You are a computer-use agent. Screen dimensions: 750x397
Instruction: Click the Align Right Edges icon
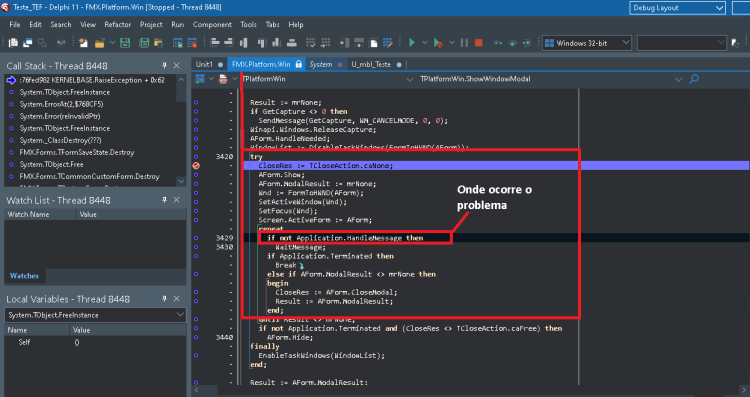pyautogui.click(x=229, y=43)
